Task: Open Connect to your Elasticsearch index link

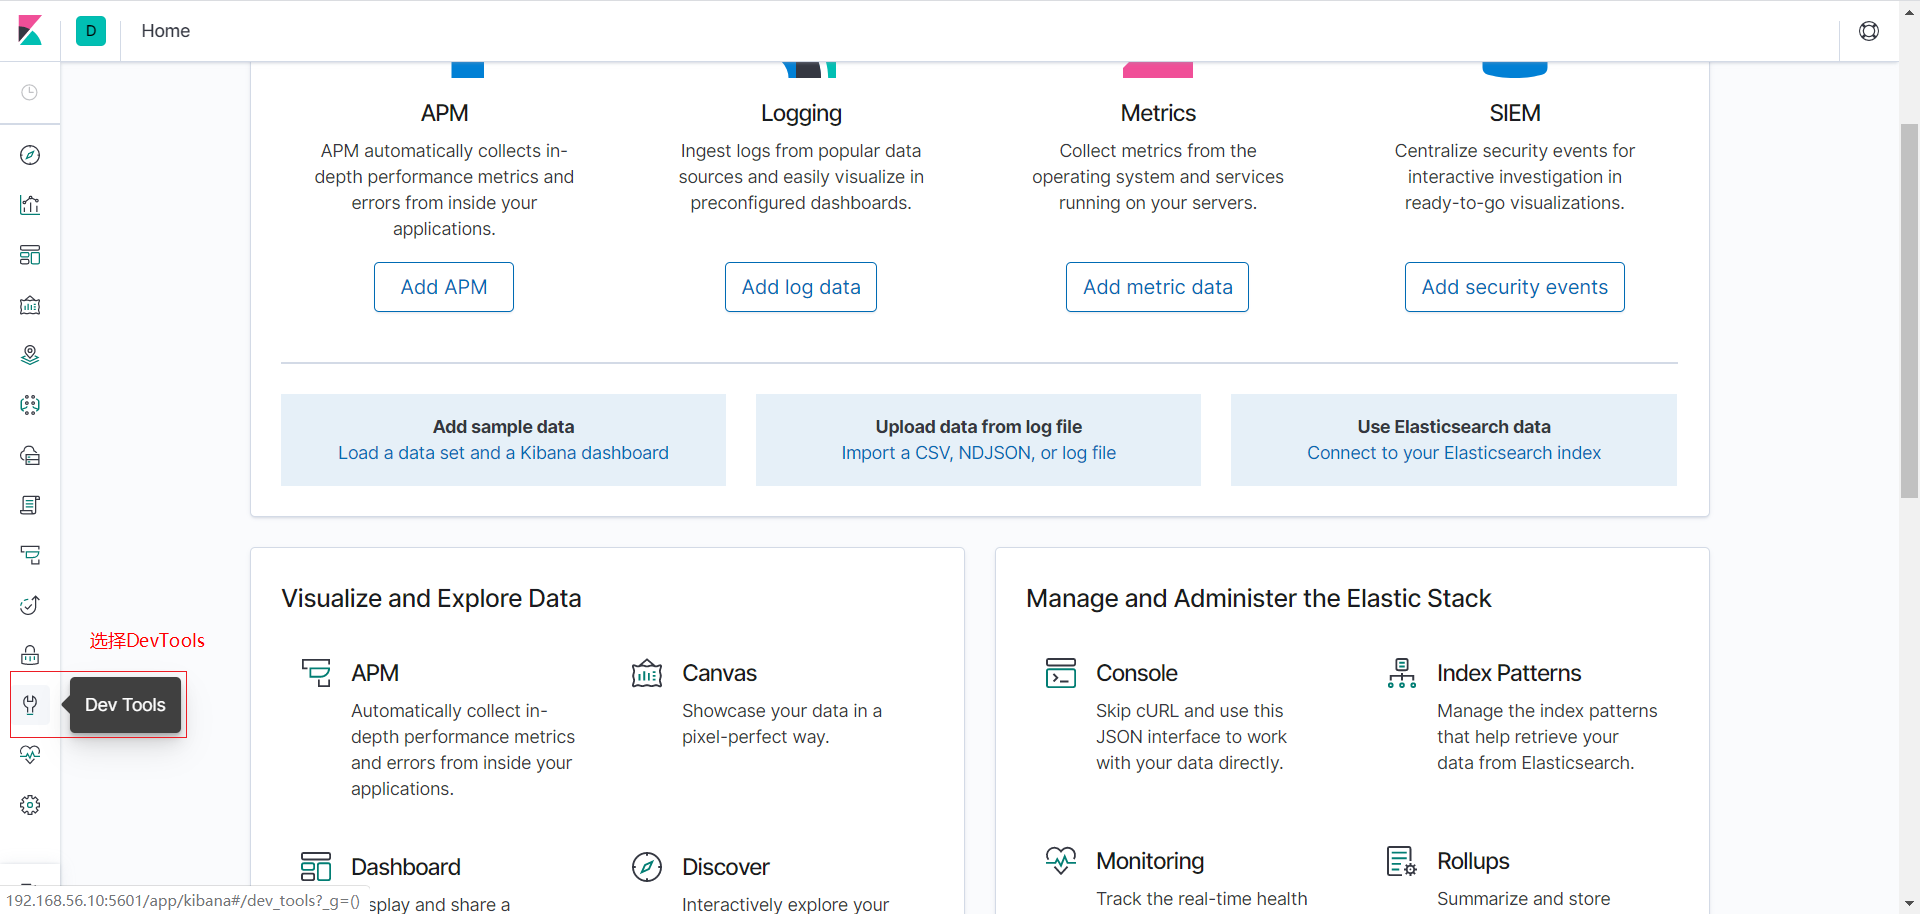Action: coord(1454,453)
